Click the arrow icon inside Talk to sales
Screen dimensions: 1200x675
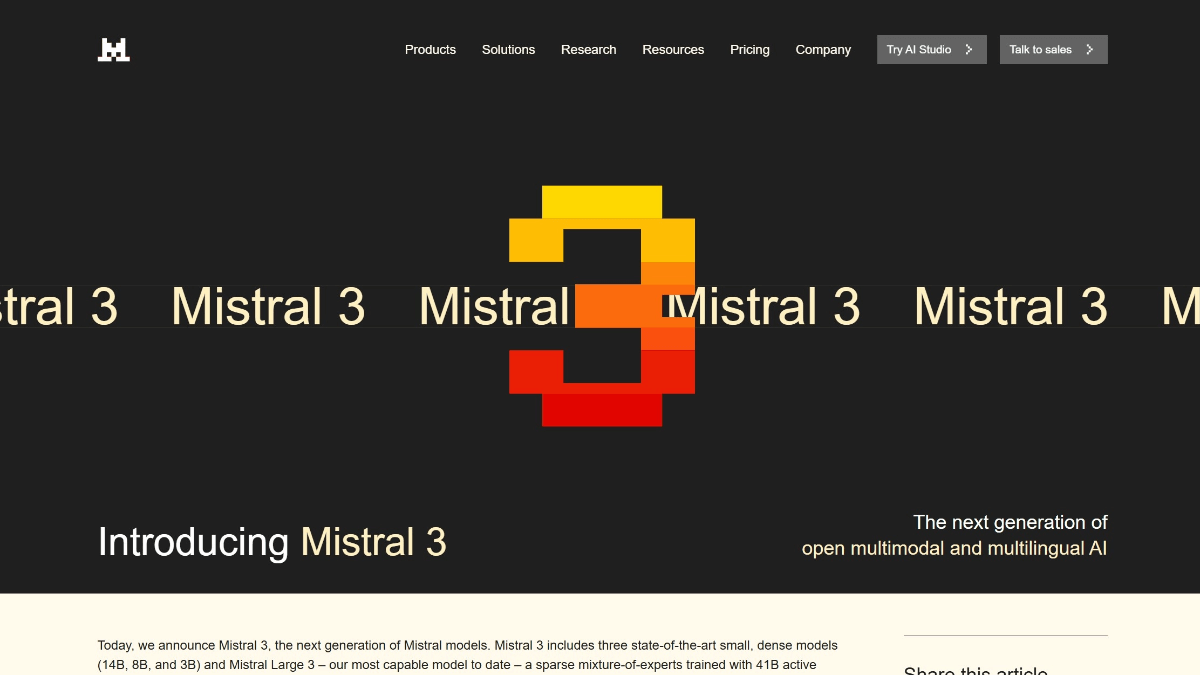click(x=1088, y=48)
